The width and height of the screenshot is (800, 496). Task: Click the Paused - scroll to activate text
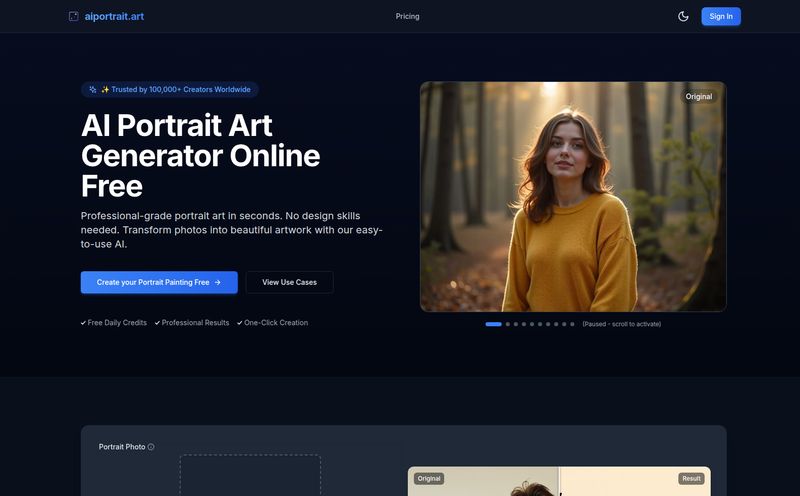point(621,324)
